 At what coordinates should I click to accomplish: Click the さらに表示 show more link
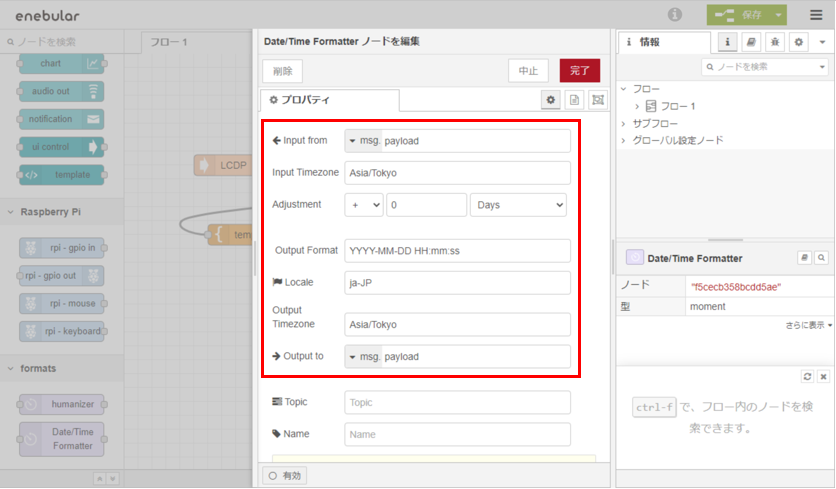point(808,325)
